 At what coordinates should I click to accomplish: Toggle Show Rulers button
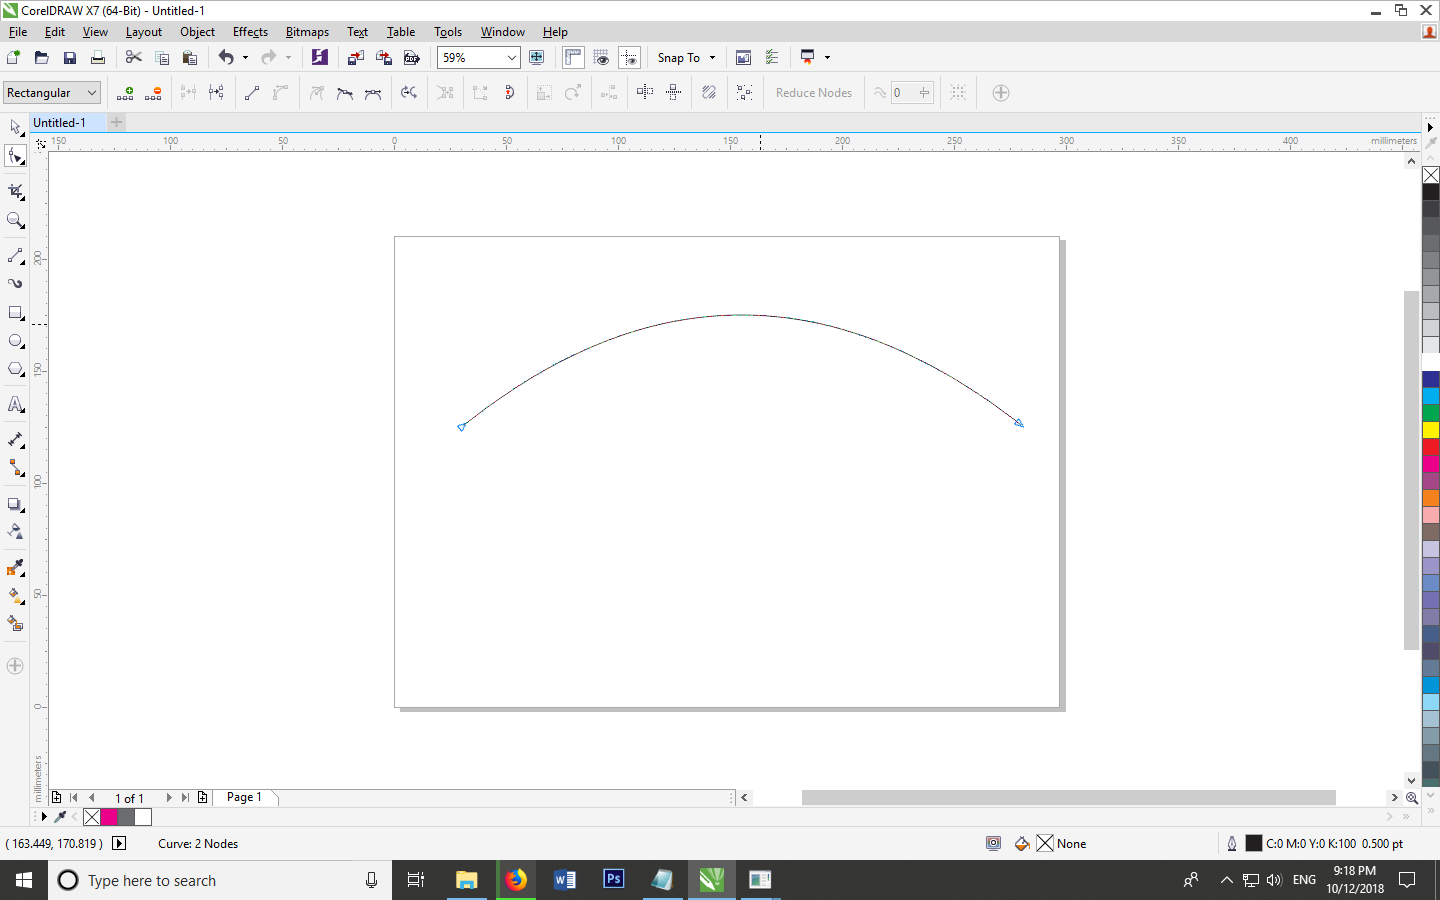[573, 58]
